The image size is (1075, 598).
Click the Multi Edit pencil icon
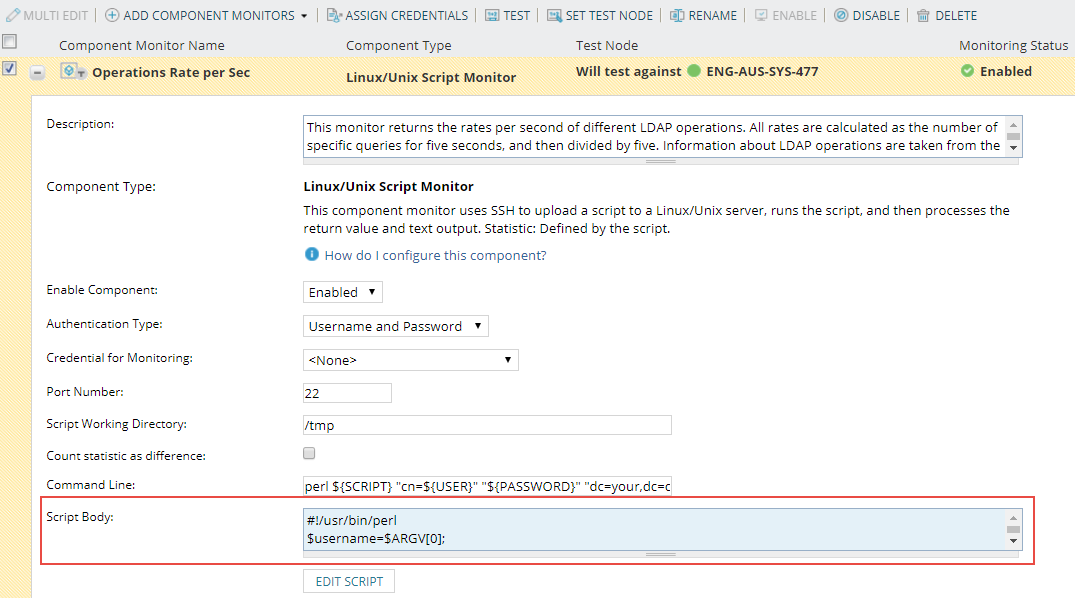(x=14, y=16)
